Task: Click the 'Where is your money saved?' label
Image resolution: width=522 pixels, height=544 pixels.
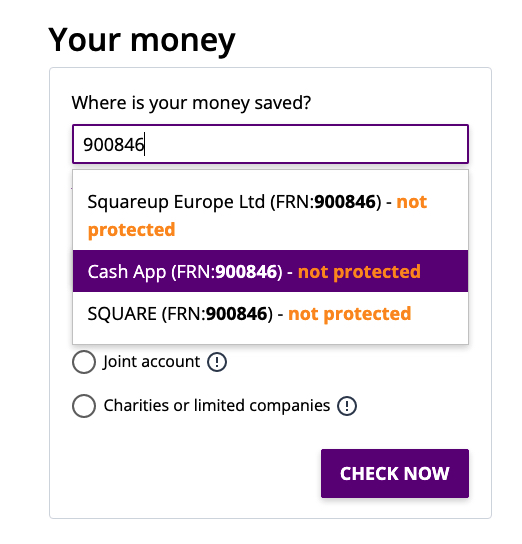Action: pos(191,103)
